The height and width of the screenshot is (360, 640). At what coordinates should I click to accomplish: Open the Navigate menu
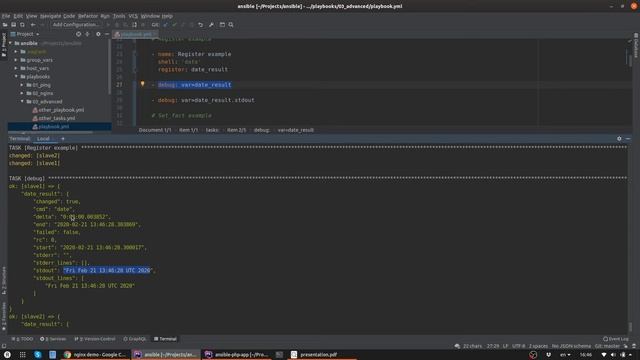coord(50,16)
